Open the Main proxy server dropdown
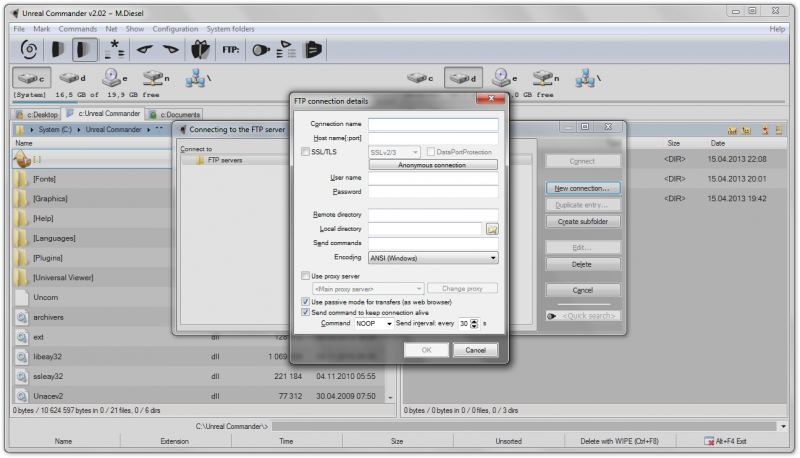The height and width of the screenshot is (458, 800). [x=368, y=289]
